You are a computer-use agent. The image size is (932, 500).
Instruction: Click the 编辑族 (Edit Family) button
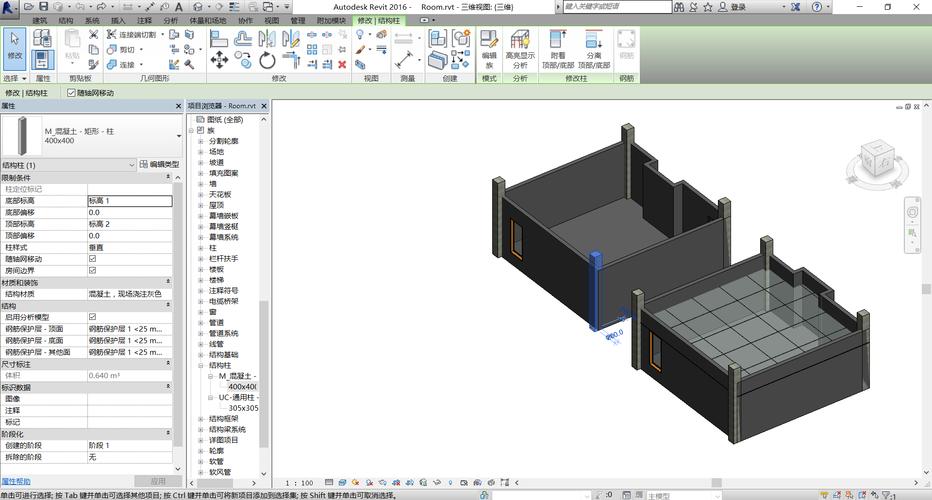489,49
